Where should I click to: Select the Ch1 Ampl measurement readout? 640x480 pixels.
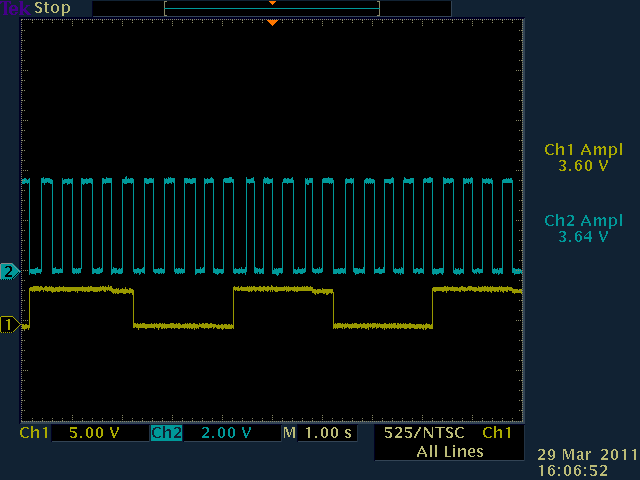(583, 158)
